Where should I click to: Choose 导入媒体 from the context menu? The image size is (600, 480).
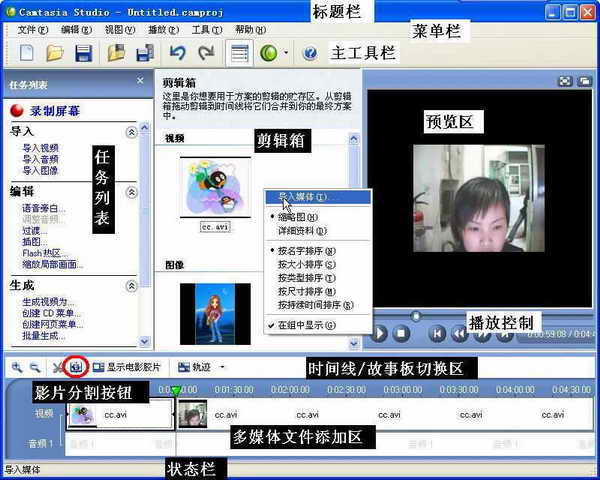[308, 197]
